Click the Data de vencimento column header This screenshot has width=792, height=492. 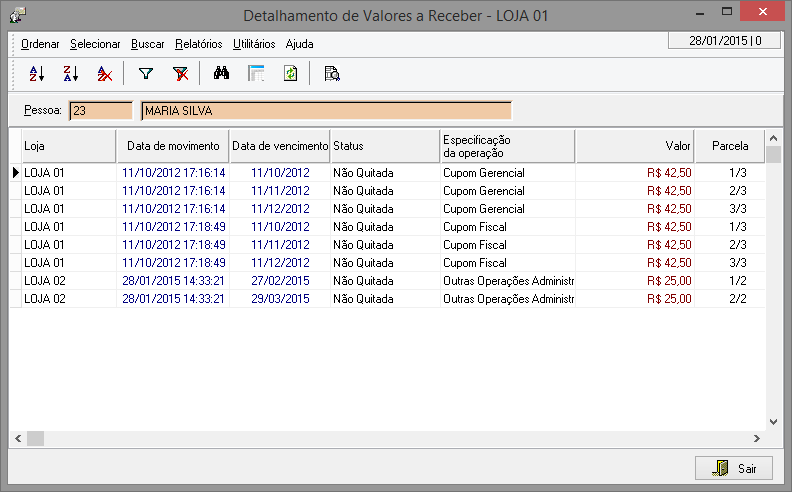[280, 146]
